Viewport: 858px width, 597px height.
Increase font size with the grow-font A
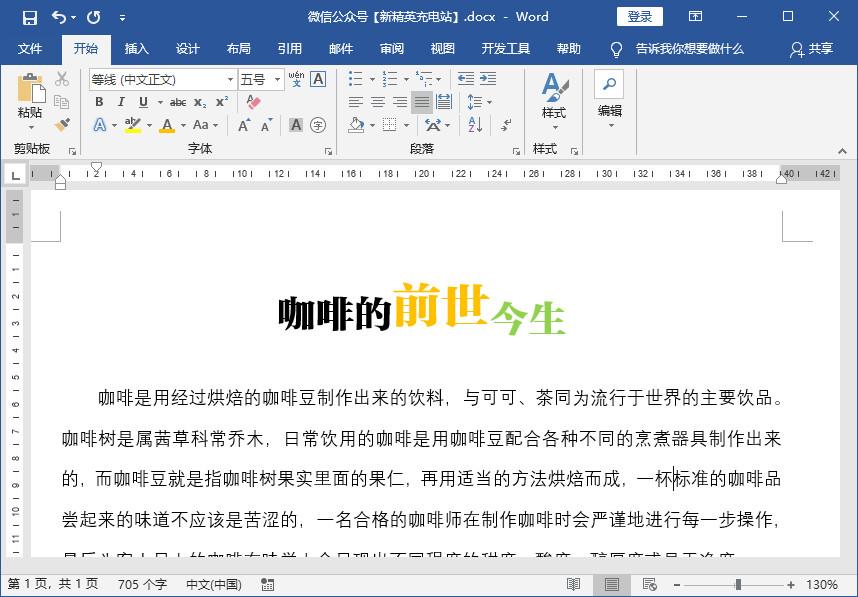(x=245, y=125)
